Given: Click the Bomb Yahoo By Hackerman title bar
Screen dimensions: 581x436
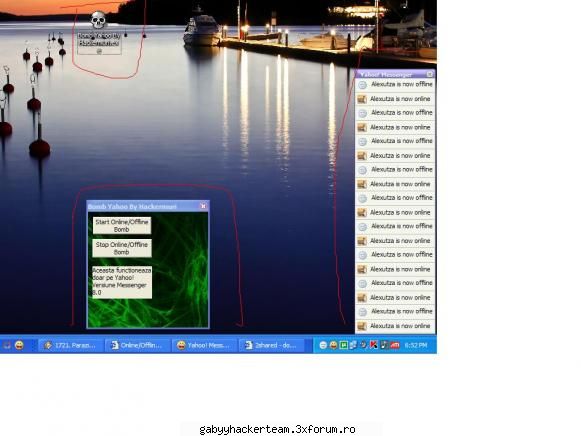Looking at the screenshot, I should click(148, 206).
